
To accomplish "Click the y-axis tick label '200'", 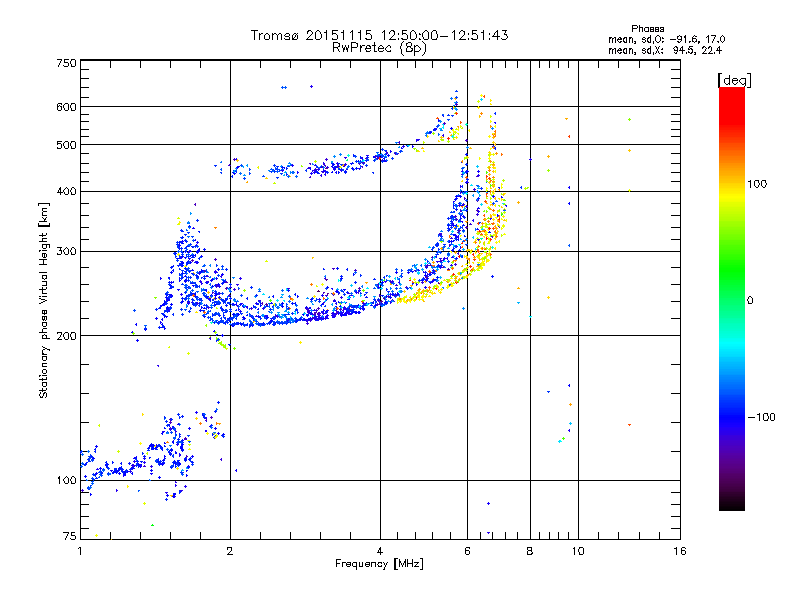I will tap(66, 336).
